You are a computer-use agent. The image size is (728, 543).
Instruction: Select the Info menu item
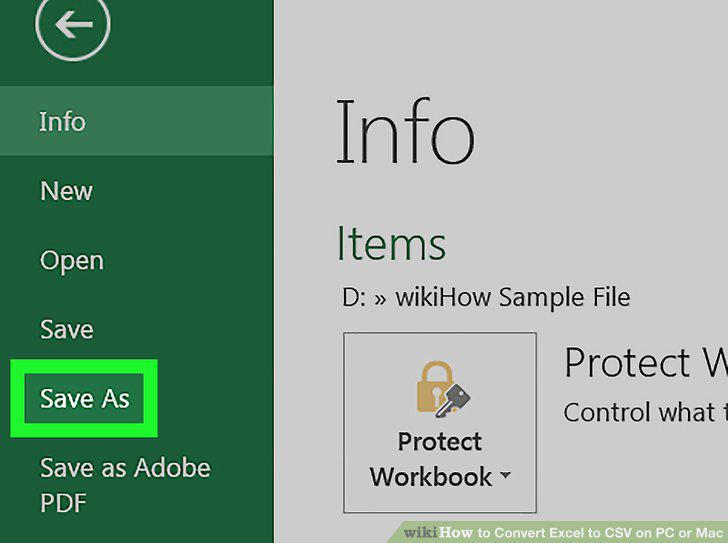[136, 121]
